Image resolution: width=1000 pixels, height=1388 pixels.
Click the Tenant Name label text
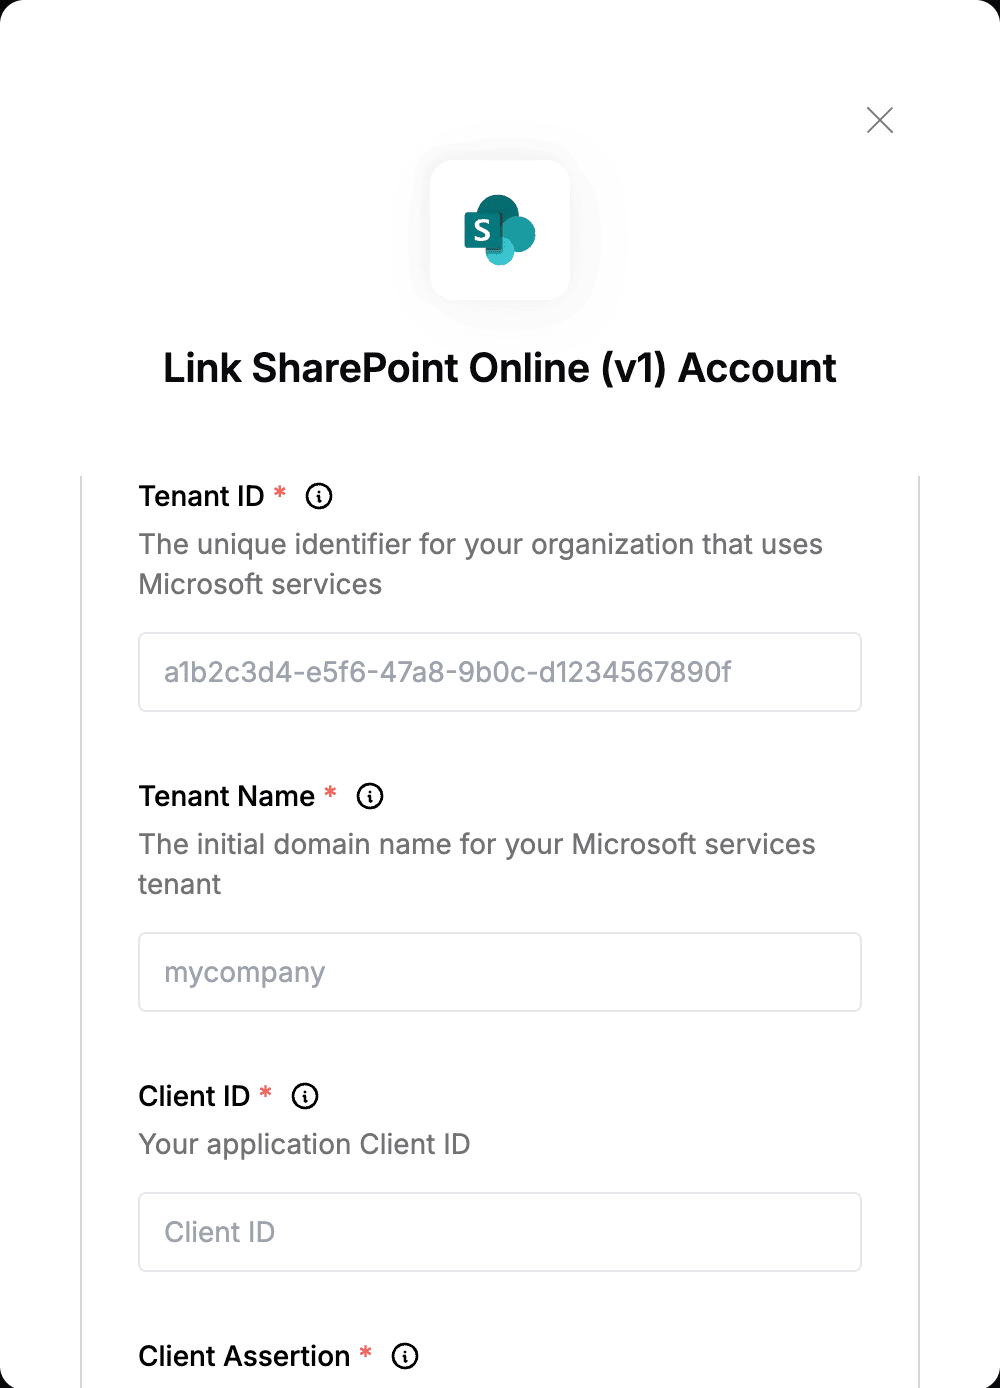click(x=227, y=796)
